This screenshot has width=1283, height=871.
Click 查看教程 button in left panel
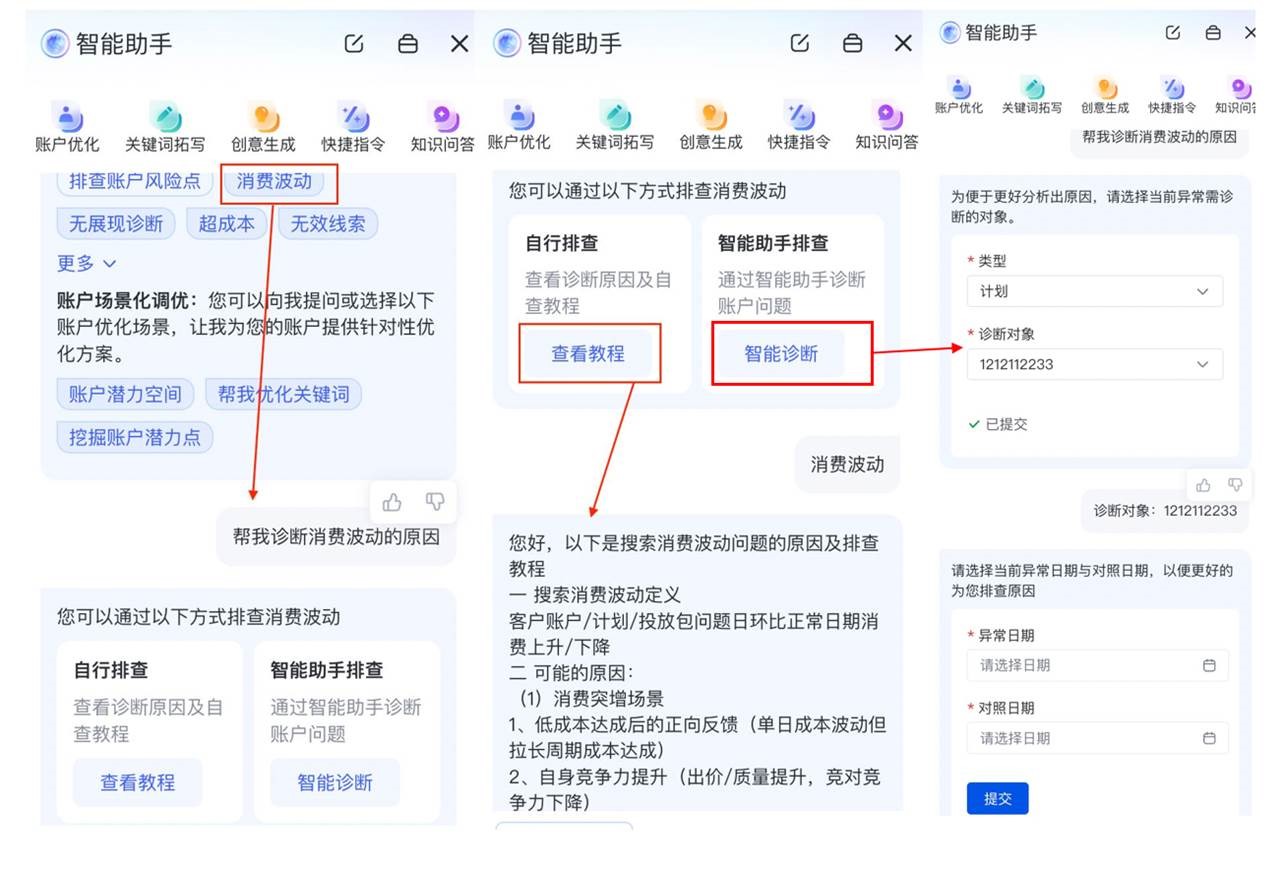pyautogui.click(x=137, y=782)
